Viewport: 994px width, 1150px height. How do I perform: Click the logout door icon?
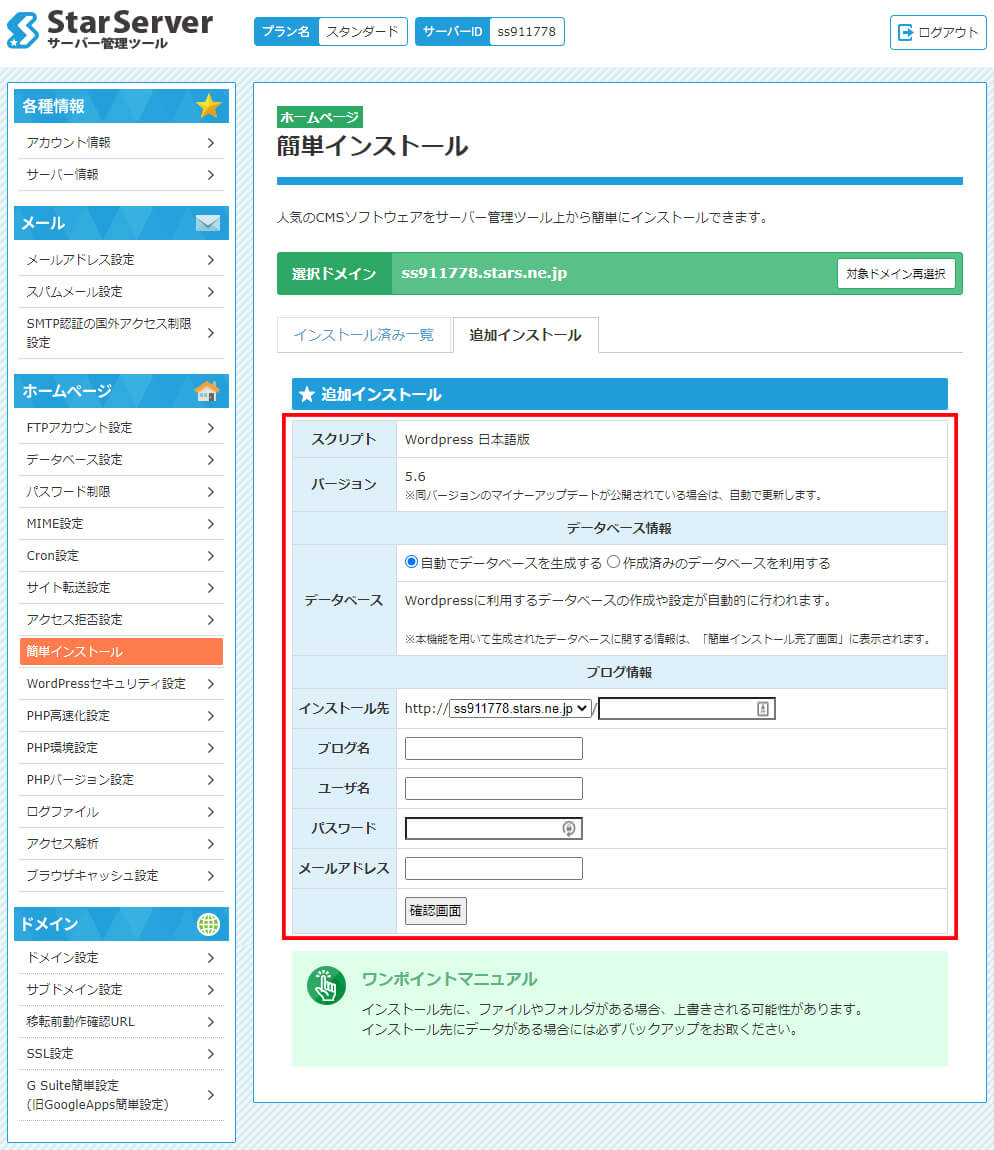(905, 32)
